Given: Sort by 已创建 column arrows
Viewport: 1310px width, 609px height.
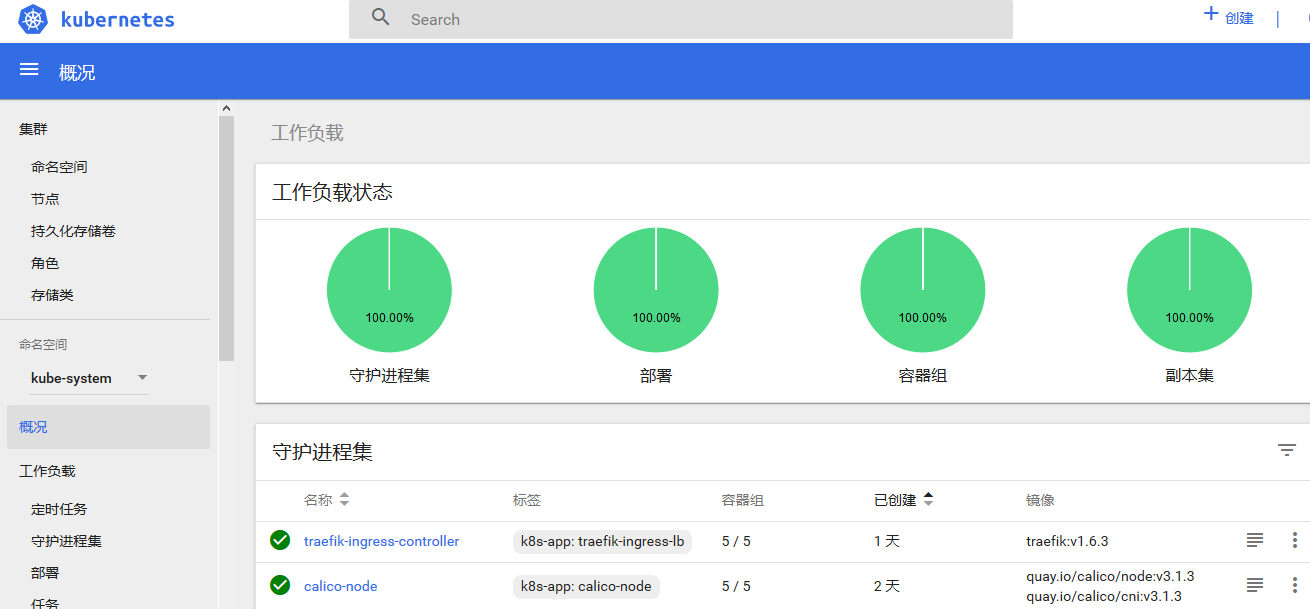Looking at the screenshot, I should click(x=928, y=499).
